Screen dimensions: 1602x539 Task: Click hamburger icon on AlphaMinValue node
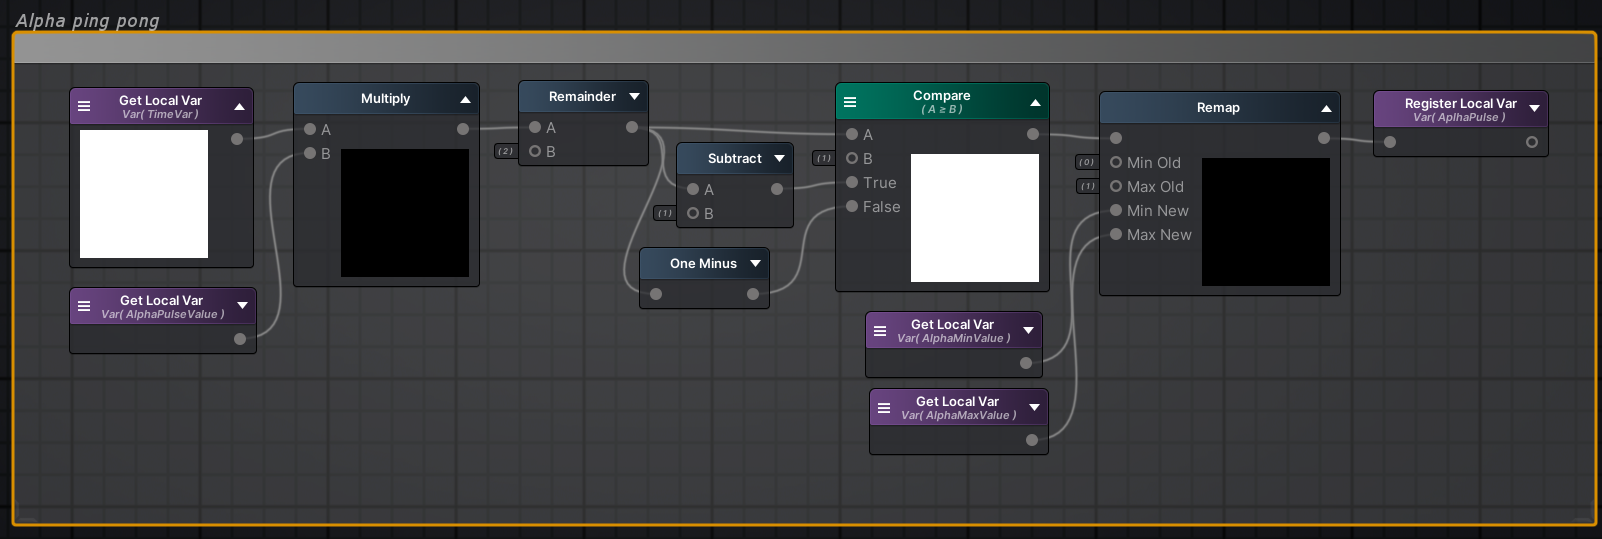tap(880, 331)
